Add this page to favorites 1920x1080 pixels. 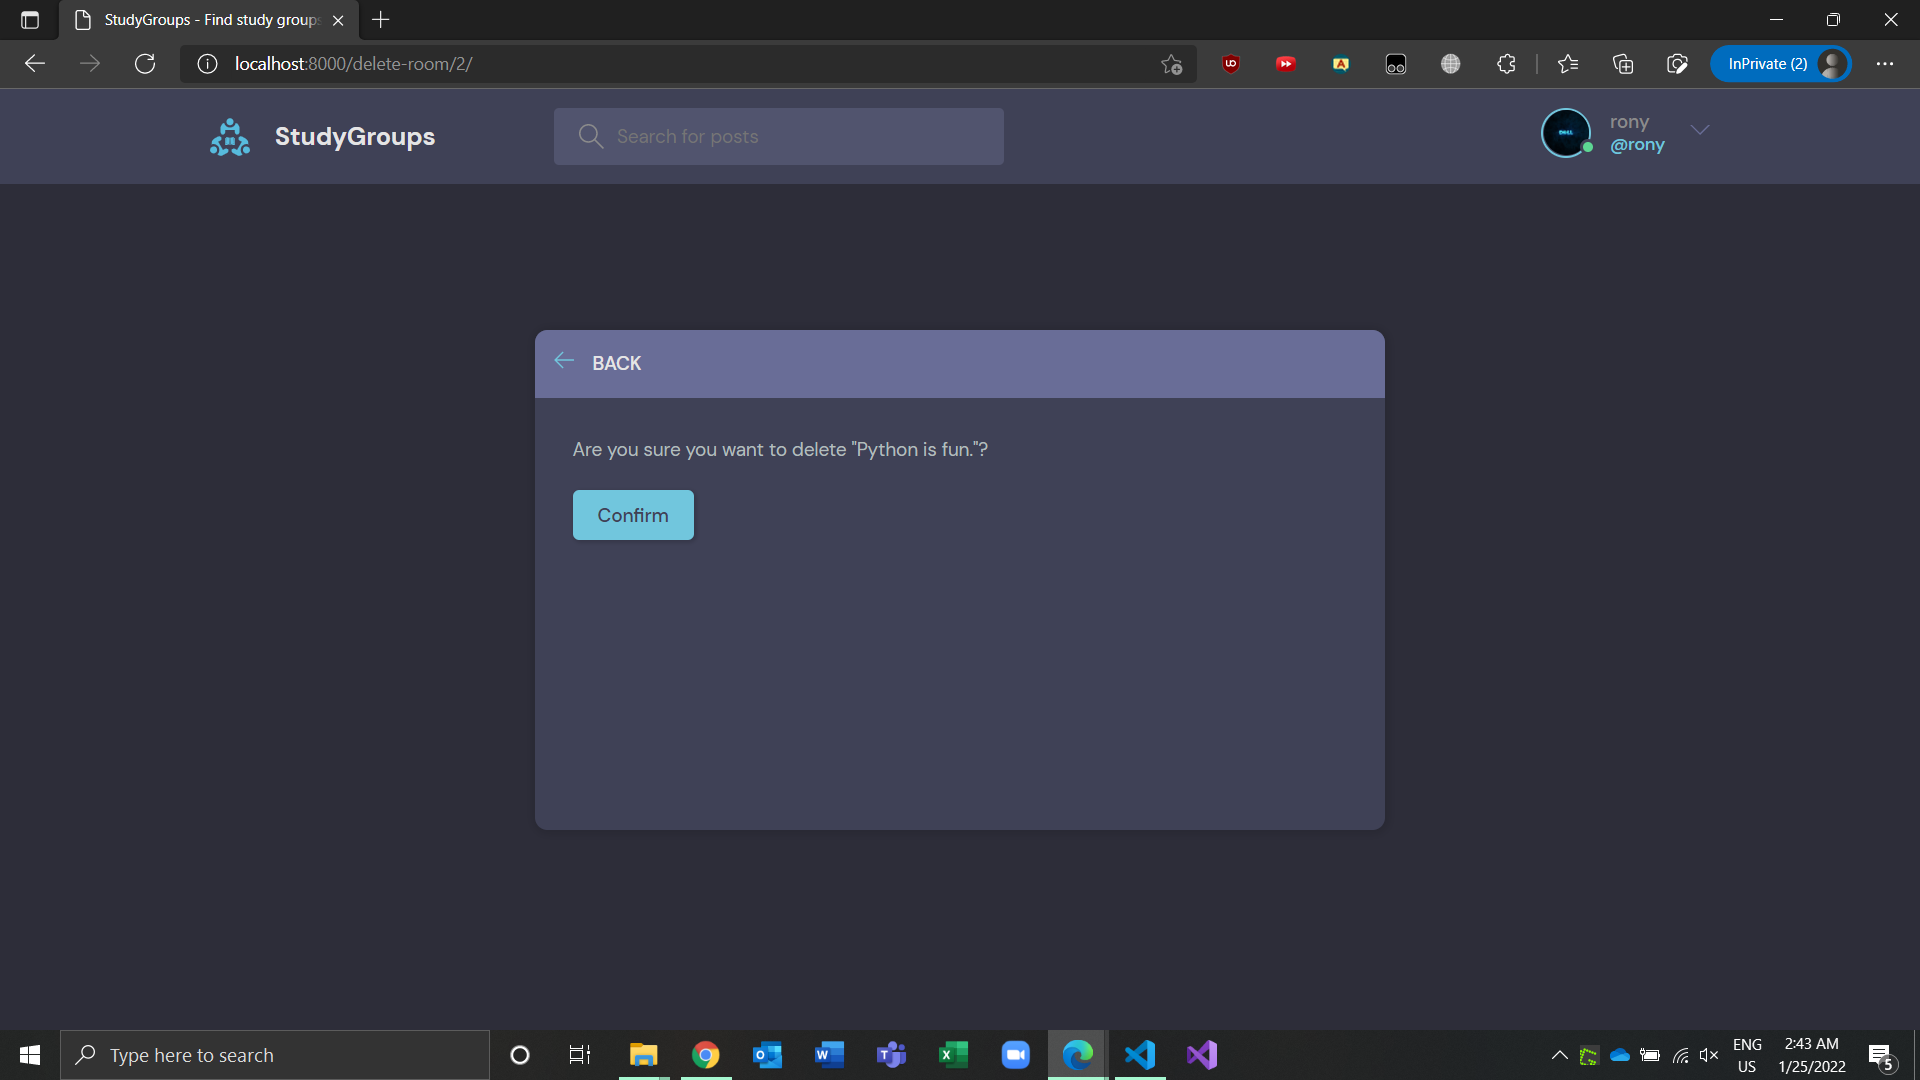point(1172,64)
